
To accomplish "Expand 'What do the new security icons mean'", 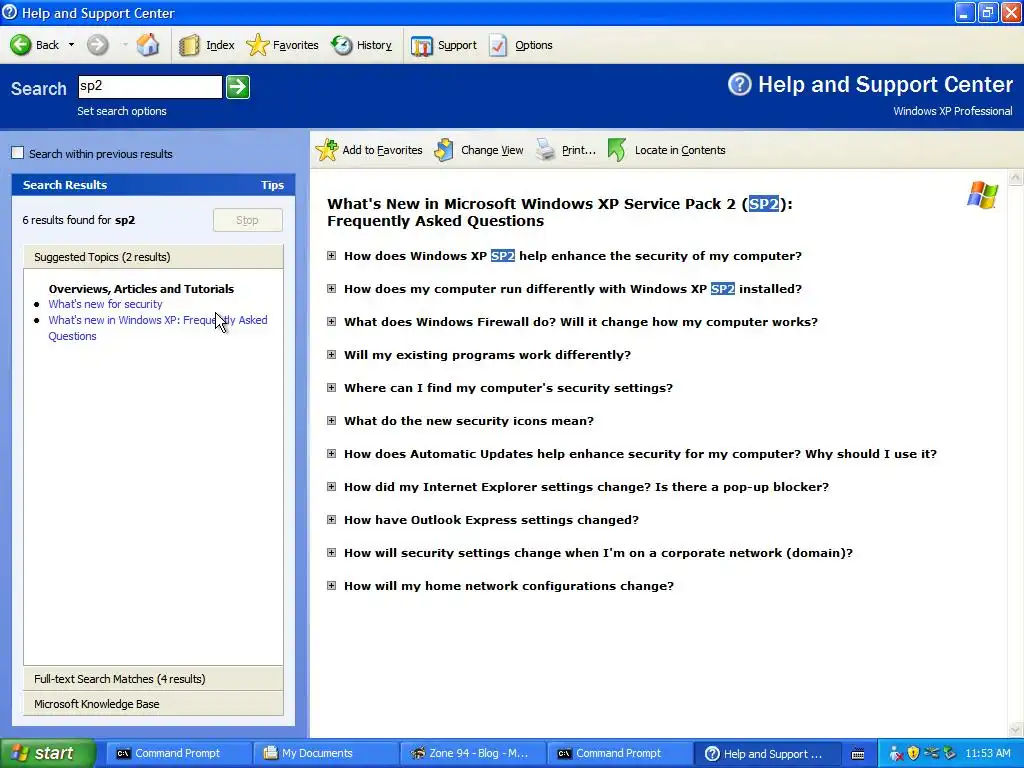I will (x=331, y=420).
